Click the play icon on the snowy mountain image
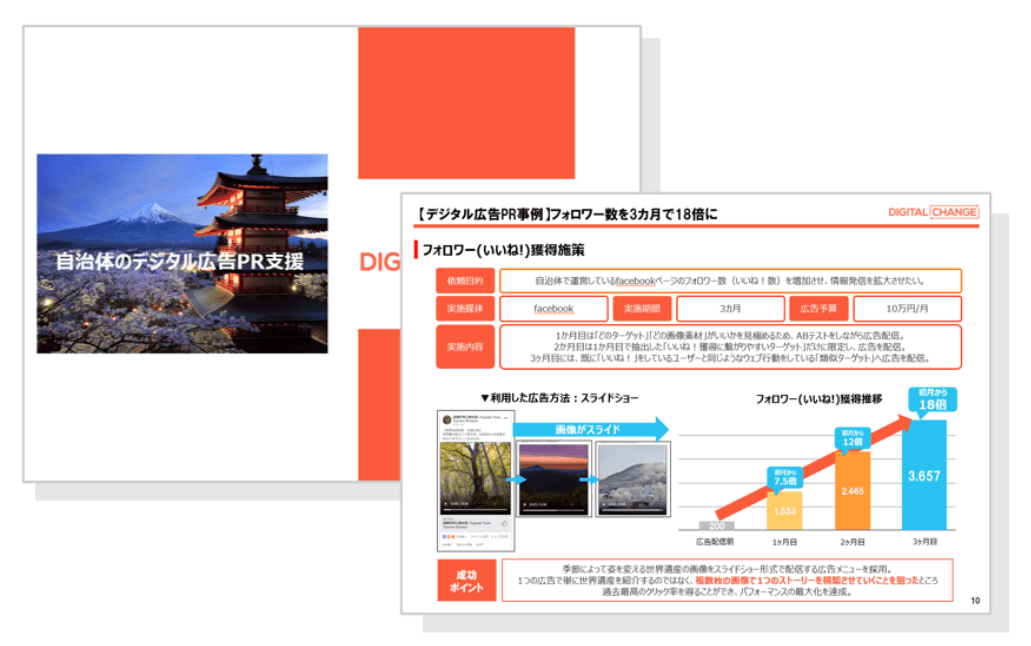This screenshot has width=1031, height=646. [x=603, y=504]
